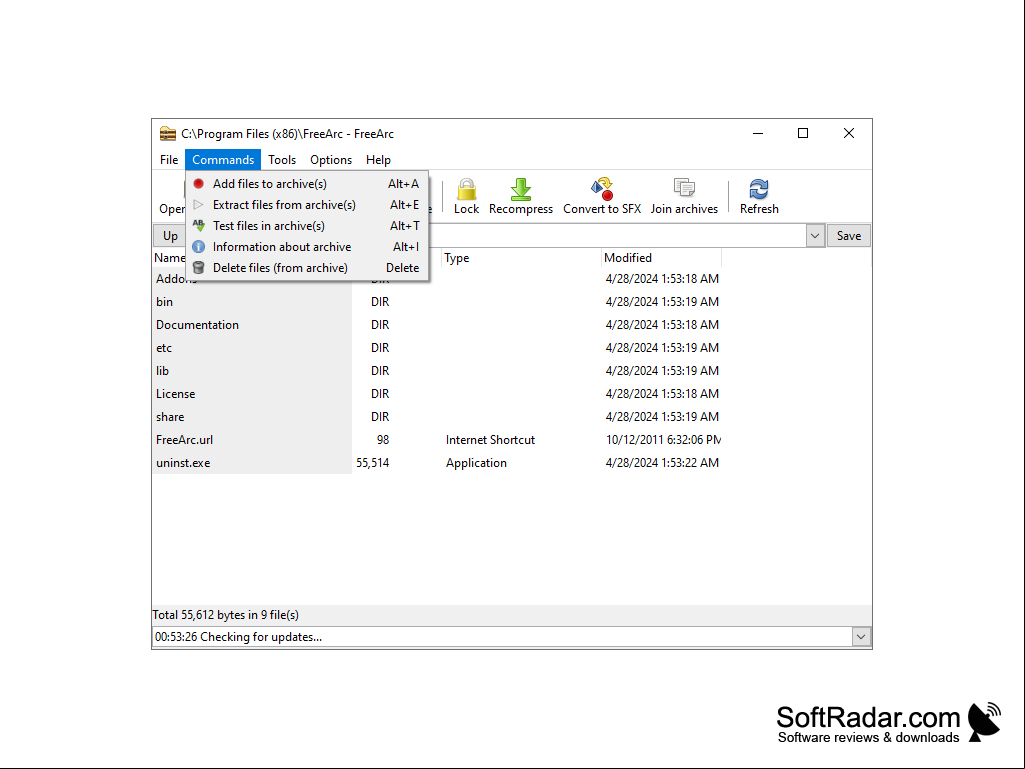The image size is (1025, 769).
Task: Choose Delete files (from archive)
Action: click(x=307, y=267)
